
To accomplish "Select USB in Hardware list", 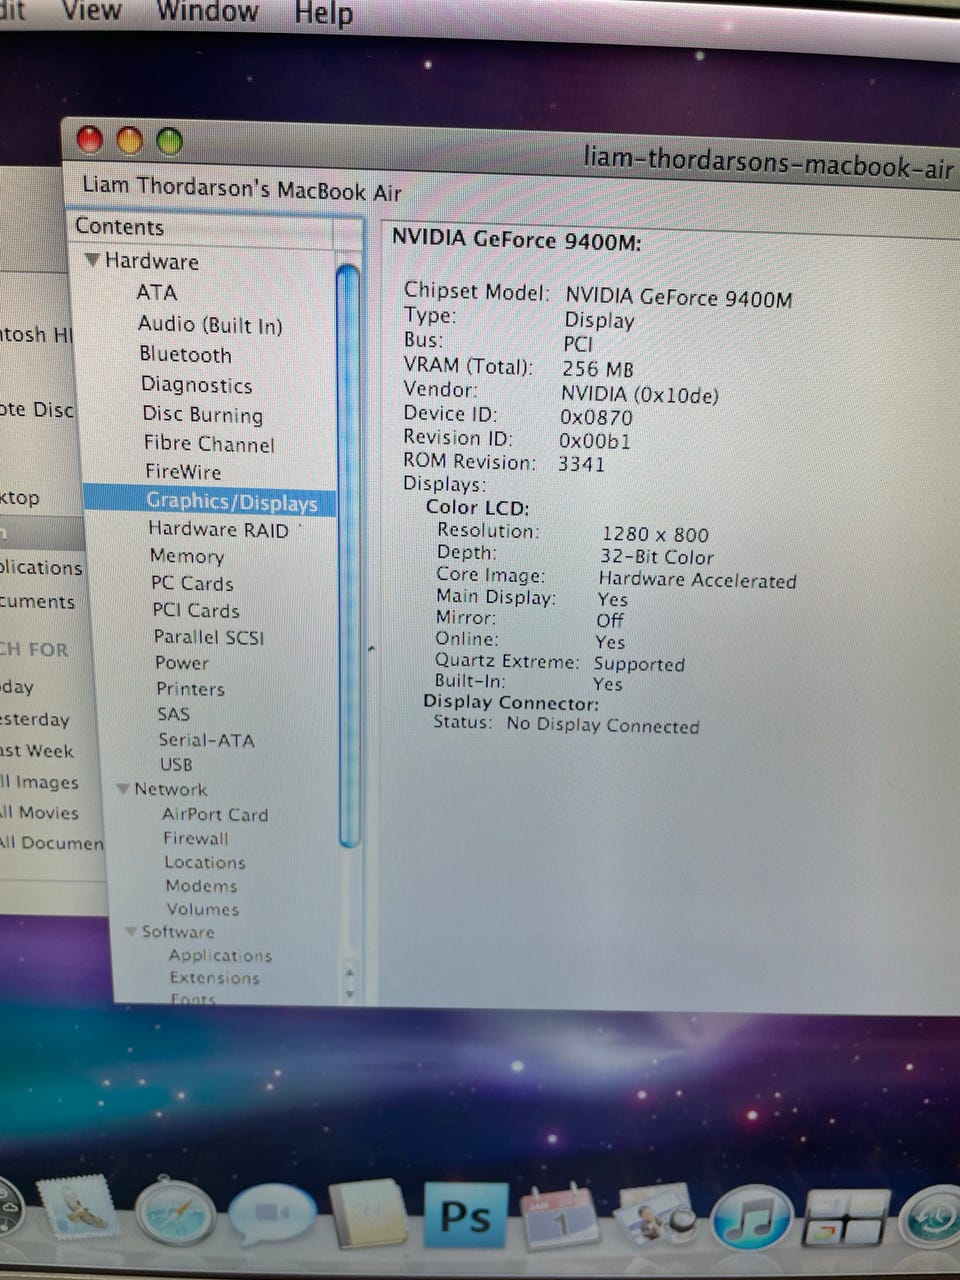I will pos(176,764).
